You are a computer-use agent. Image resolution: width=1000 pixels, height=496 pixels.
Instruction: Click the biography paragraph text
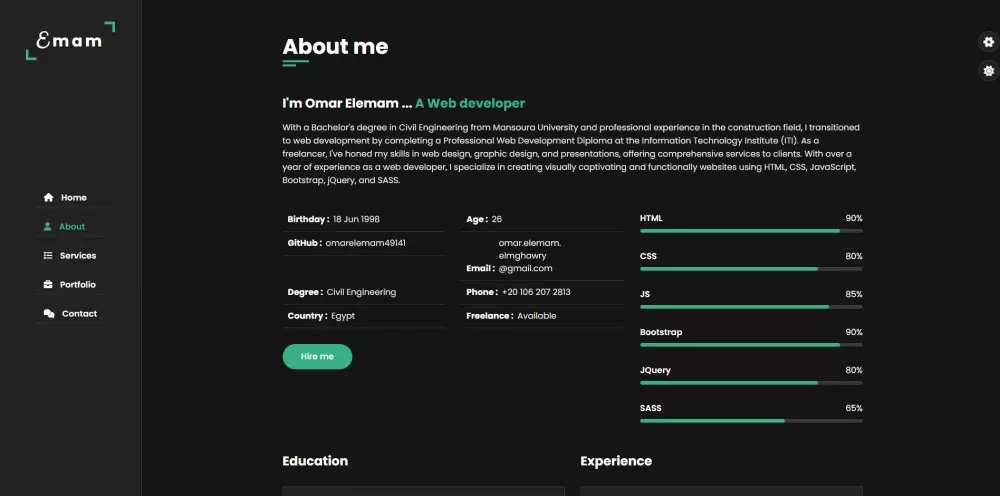(571, 154)
